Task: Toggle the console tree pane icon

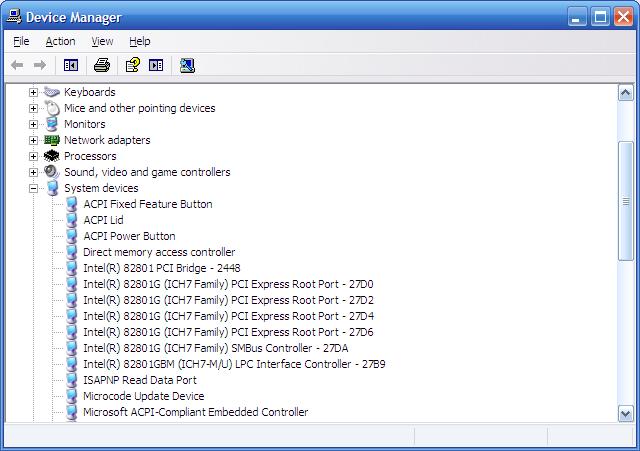Action: 71,65
